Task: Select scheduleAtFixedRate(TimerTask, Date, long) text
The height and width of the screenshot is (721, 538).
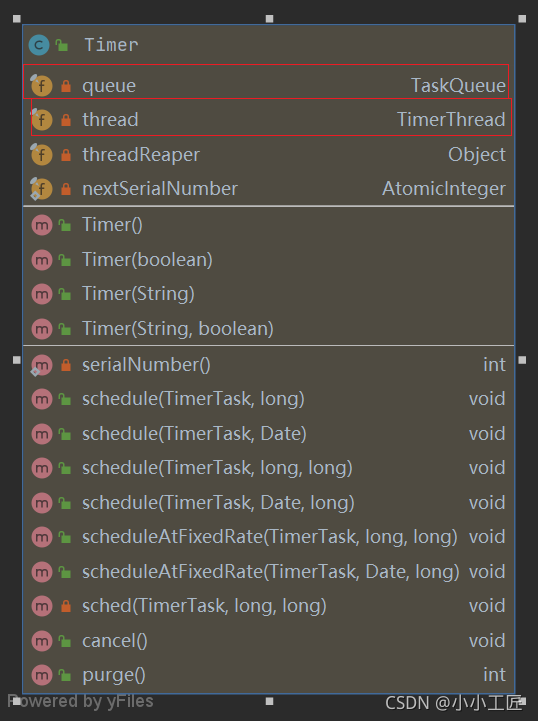Action: click(271, 572)
